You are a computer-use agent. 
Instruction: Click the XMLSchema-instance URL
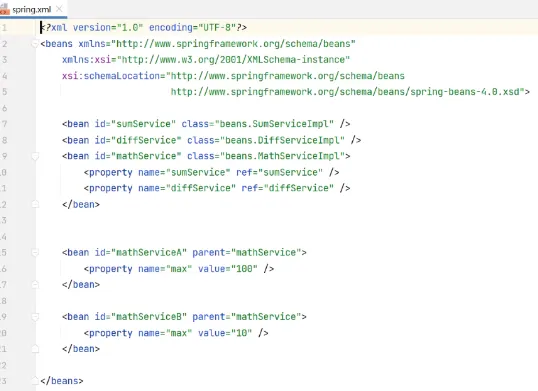(233, 60)
